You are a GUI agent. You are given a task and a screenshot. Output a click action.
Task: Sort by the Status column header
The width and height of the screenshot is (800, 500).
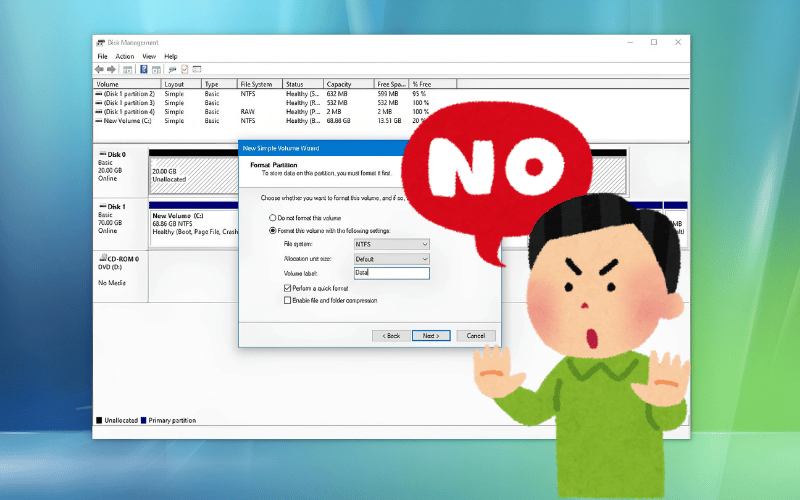303,84
